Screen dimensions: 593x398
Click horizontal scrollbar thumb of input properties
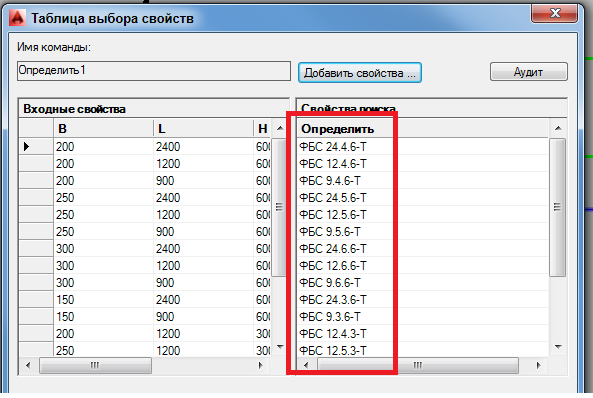95,365
